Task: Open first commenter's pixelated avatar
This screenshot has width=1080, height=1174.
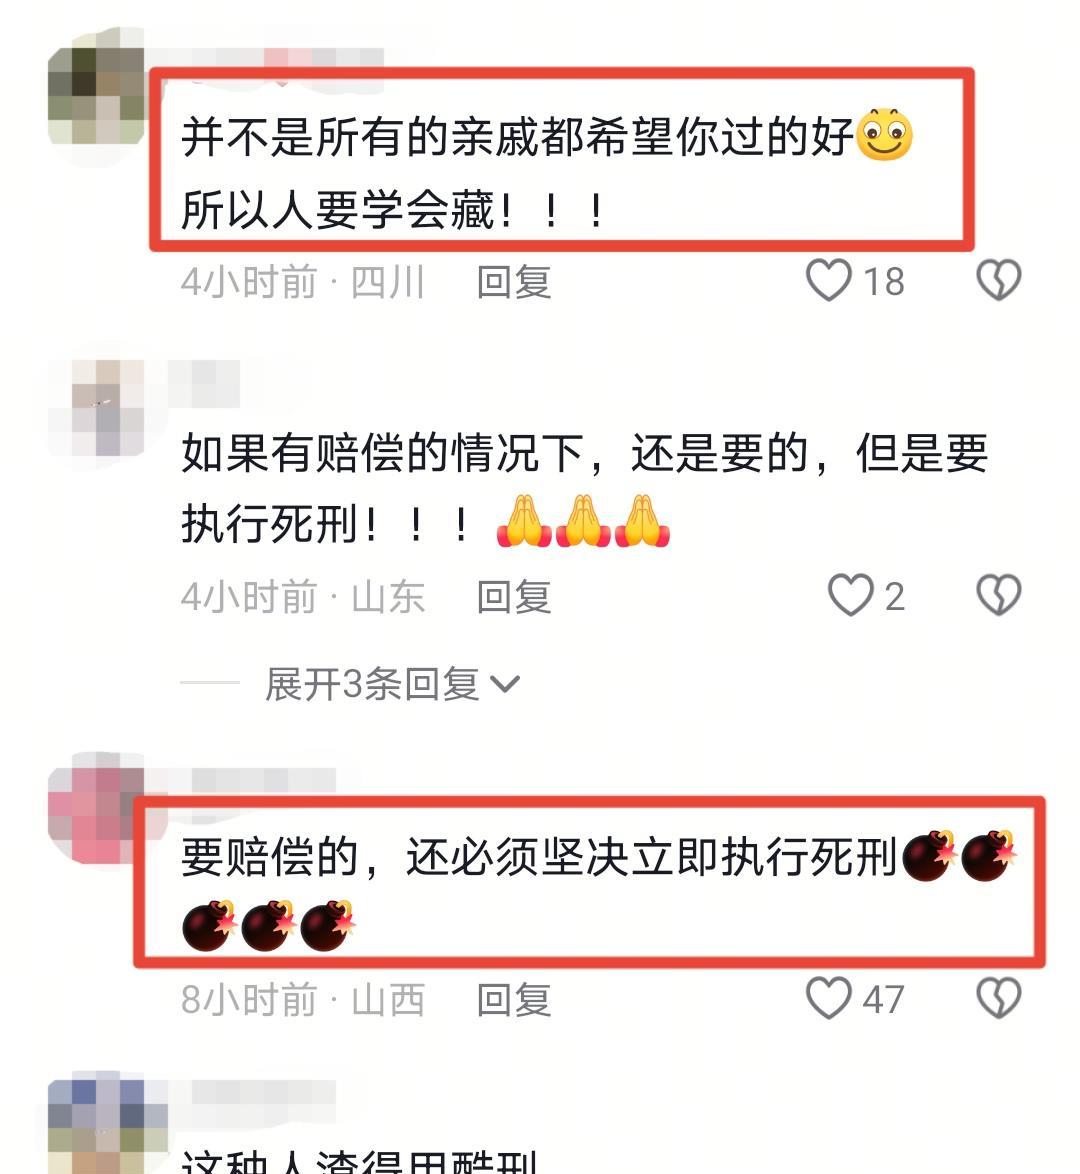Action: pyautogui.click(x=96, y=96)
